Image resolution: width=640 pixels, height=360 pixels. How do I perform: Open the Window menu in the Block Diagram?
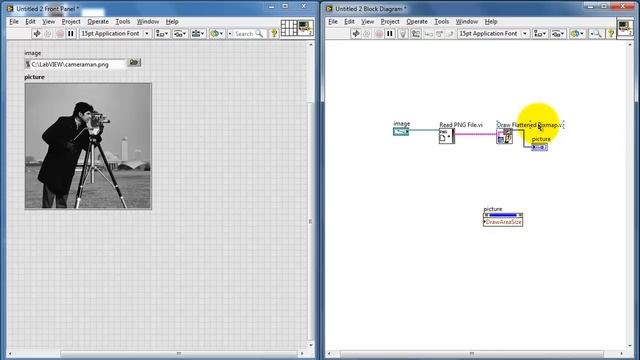point(467,21)
